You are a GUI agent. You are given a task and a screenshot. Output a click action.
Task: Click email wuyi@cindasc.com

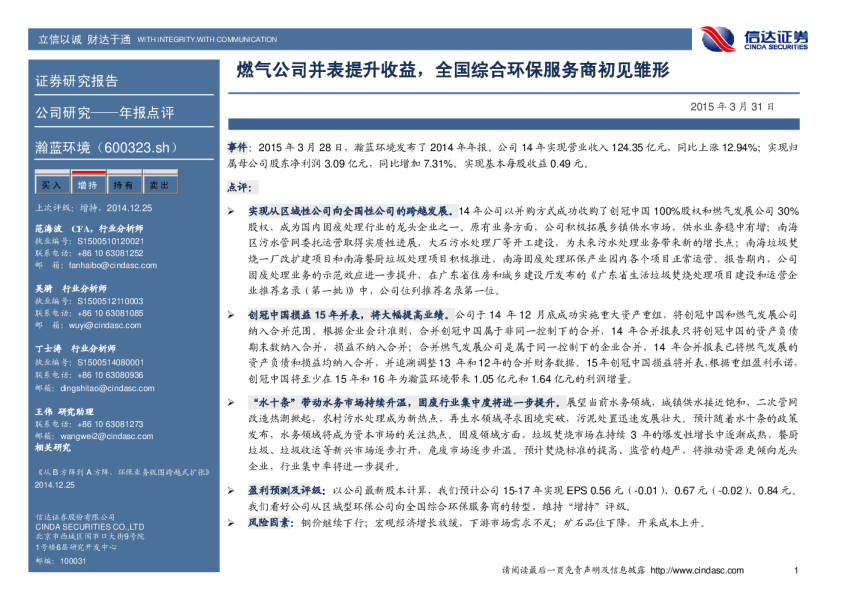tap(93, 324)
